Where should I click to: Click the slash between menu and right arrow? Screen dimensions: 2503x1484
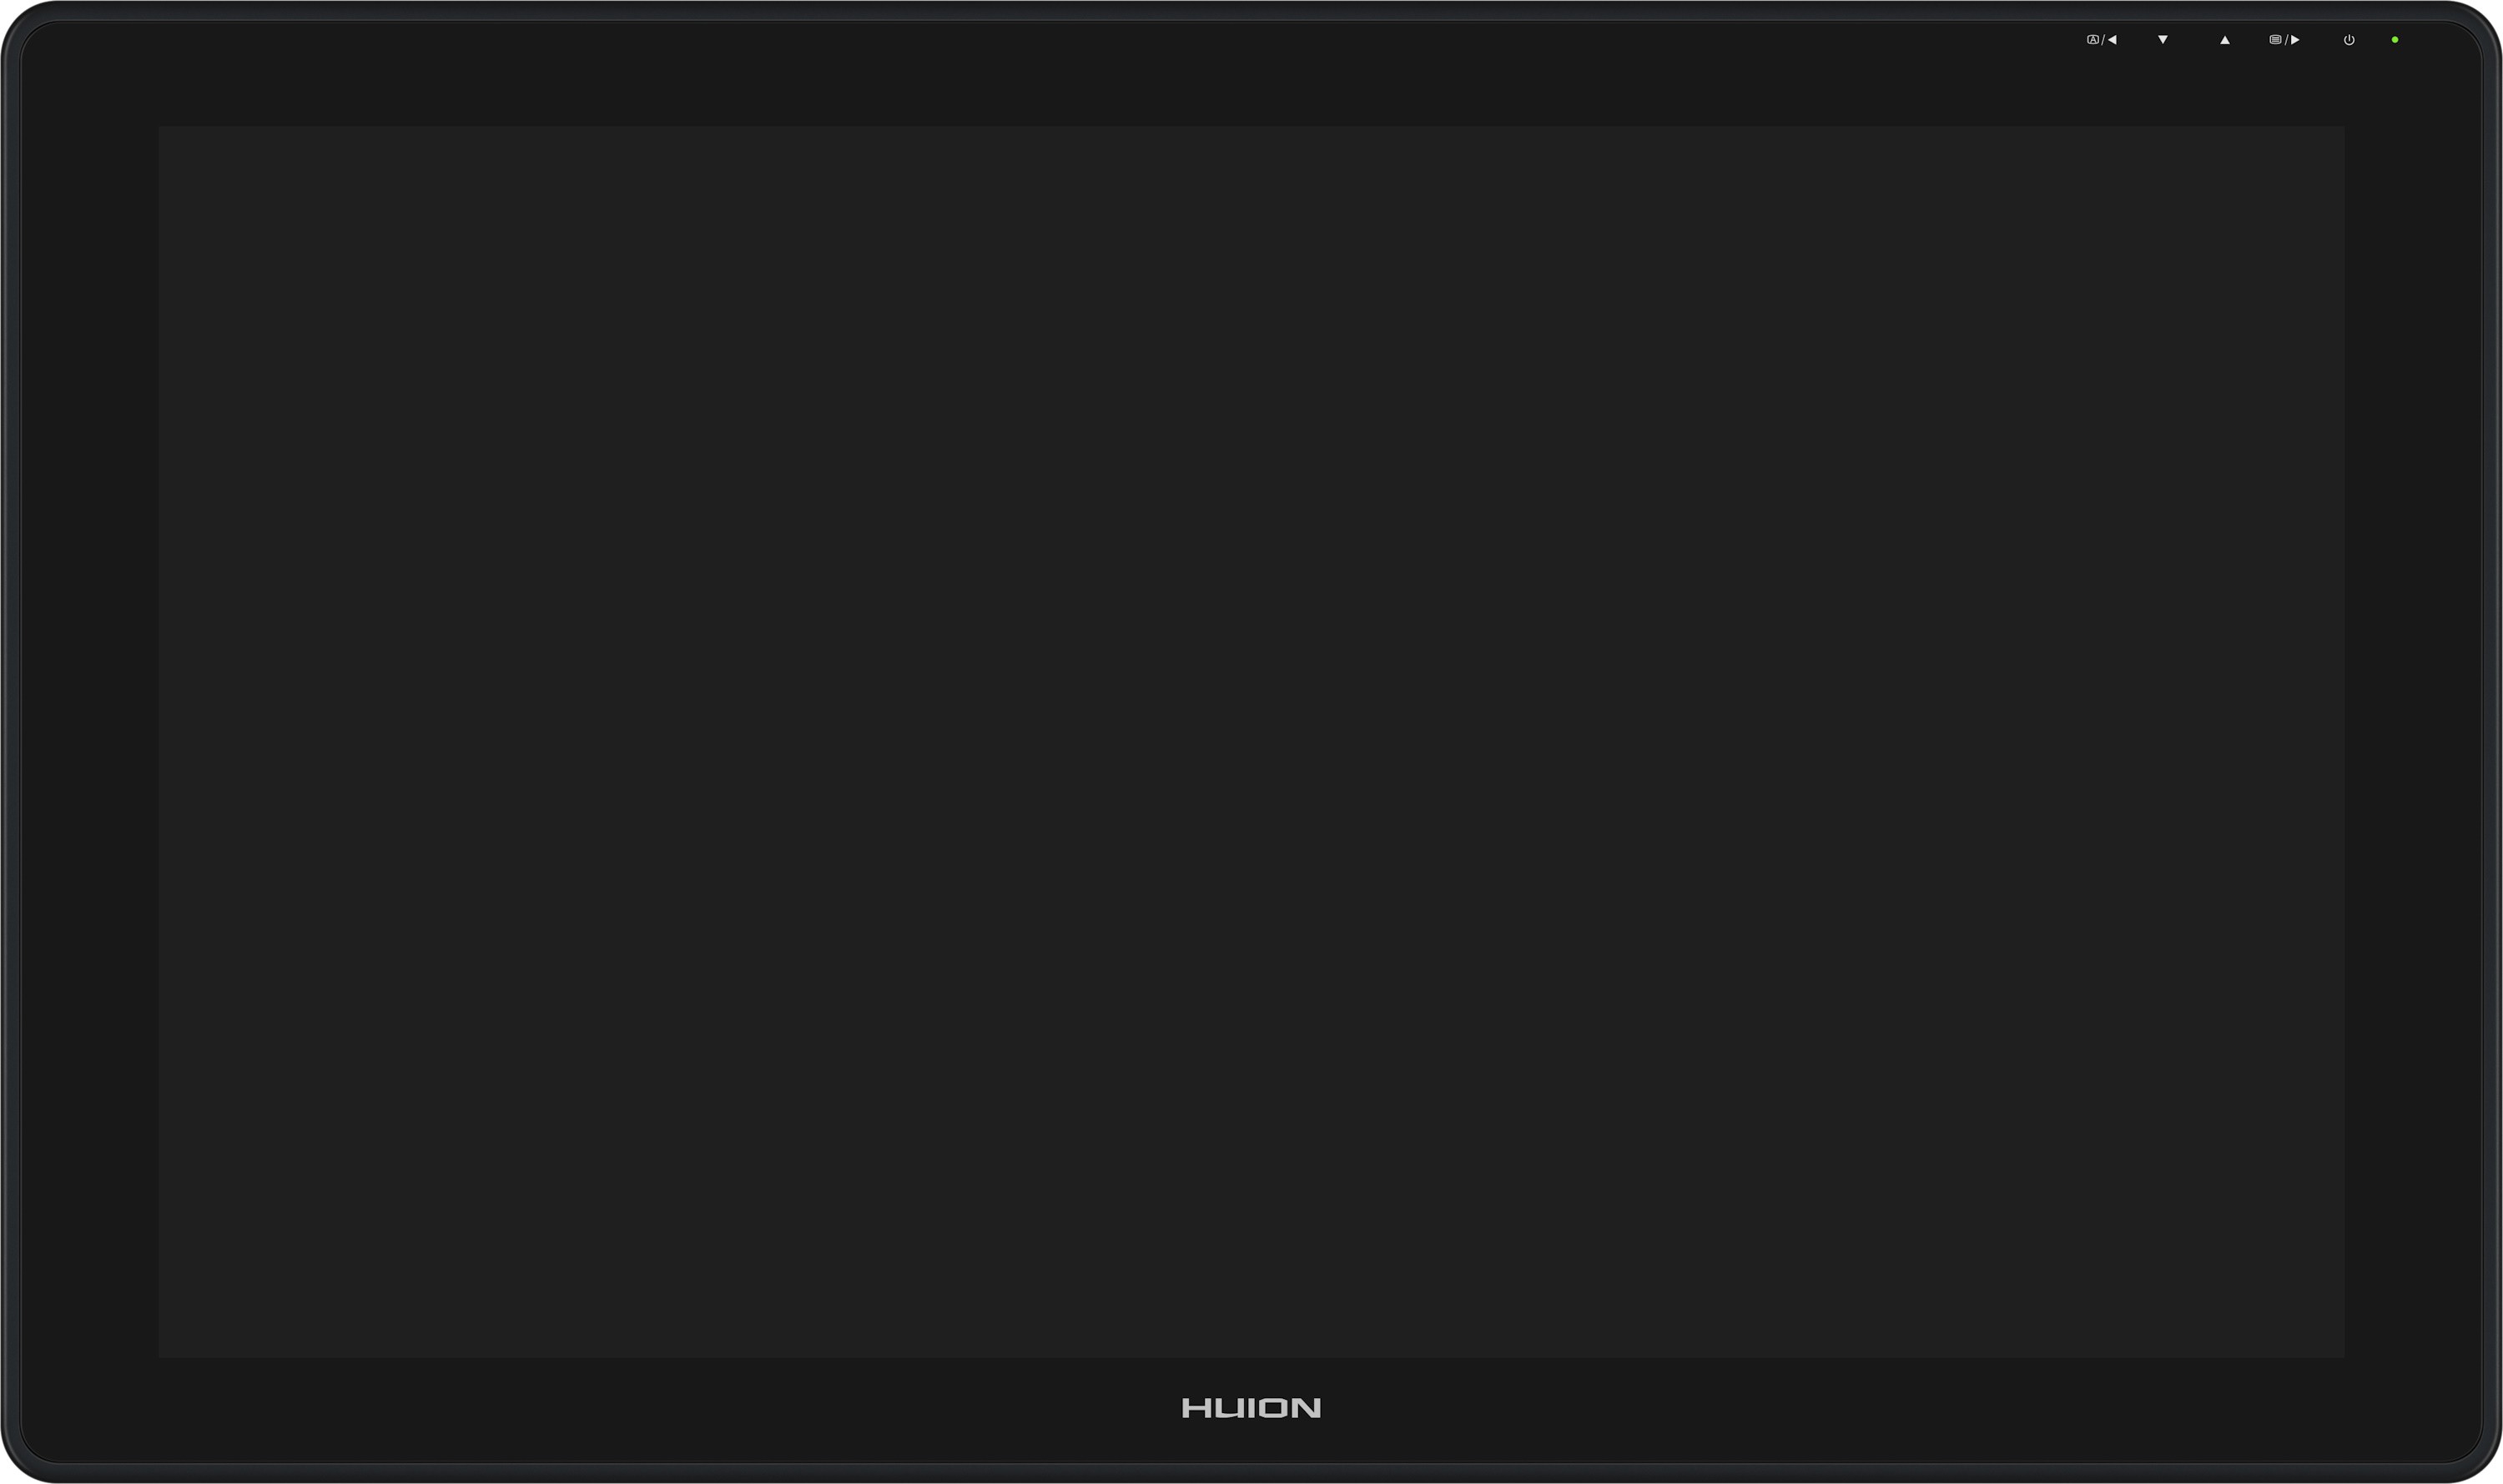coord(2286,40)
